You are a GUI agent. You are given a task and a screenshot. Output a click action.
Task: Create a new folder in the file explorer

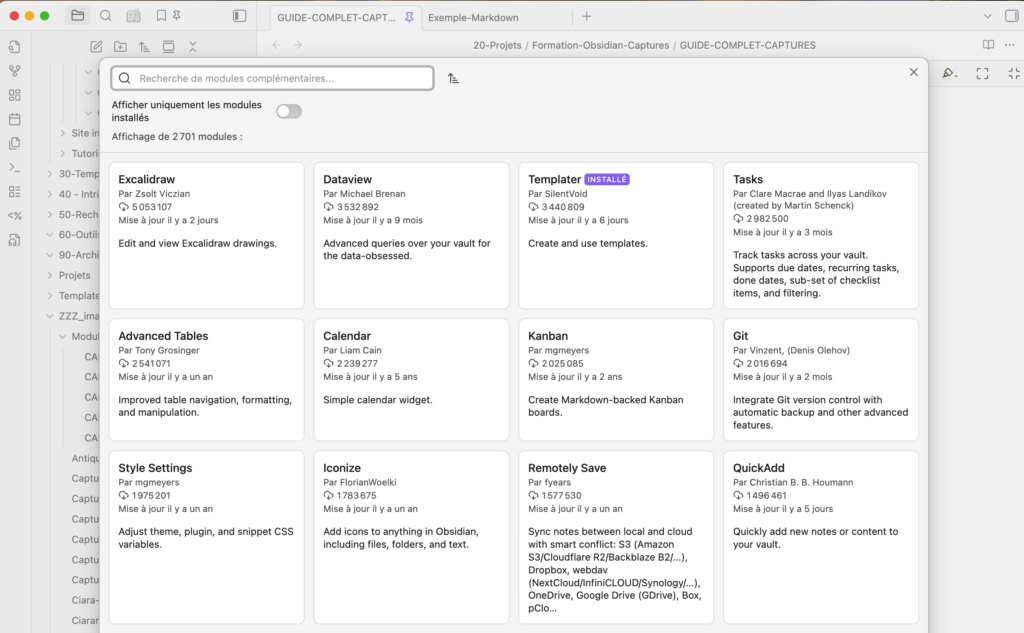(x=120, y=47)
